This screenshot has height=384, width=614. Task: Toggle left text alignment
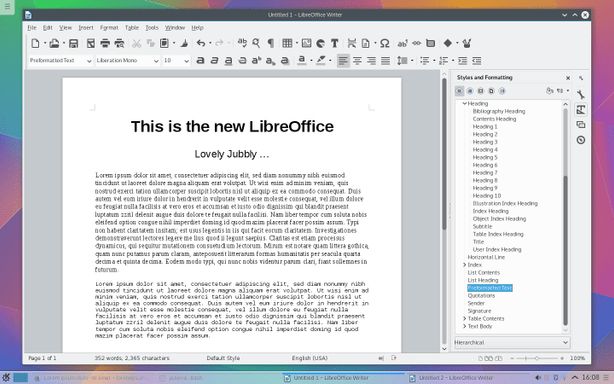click(x=343, y=61)
